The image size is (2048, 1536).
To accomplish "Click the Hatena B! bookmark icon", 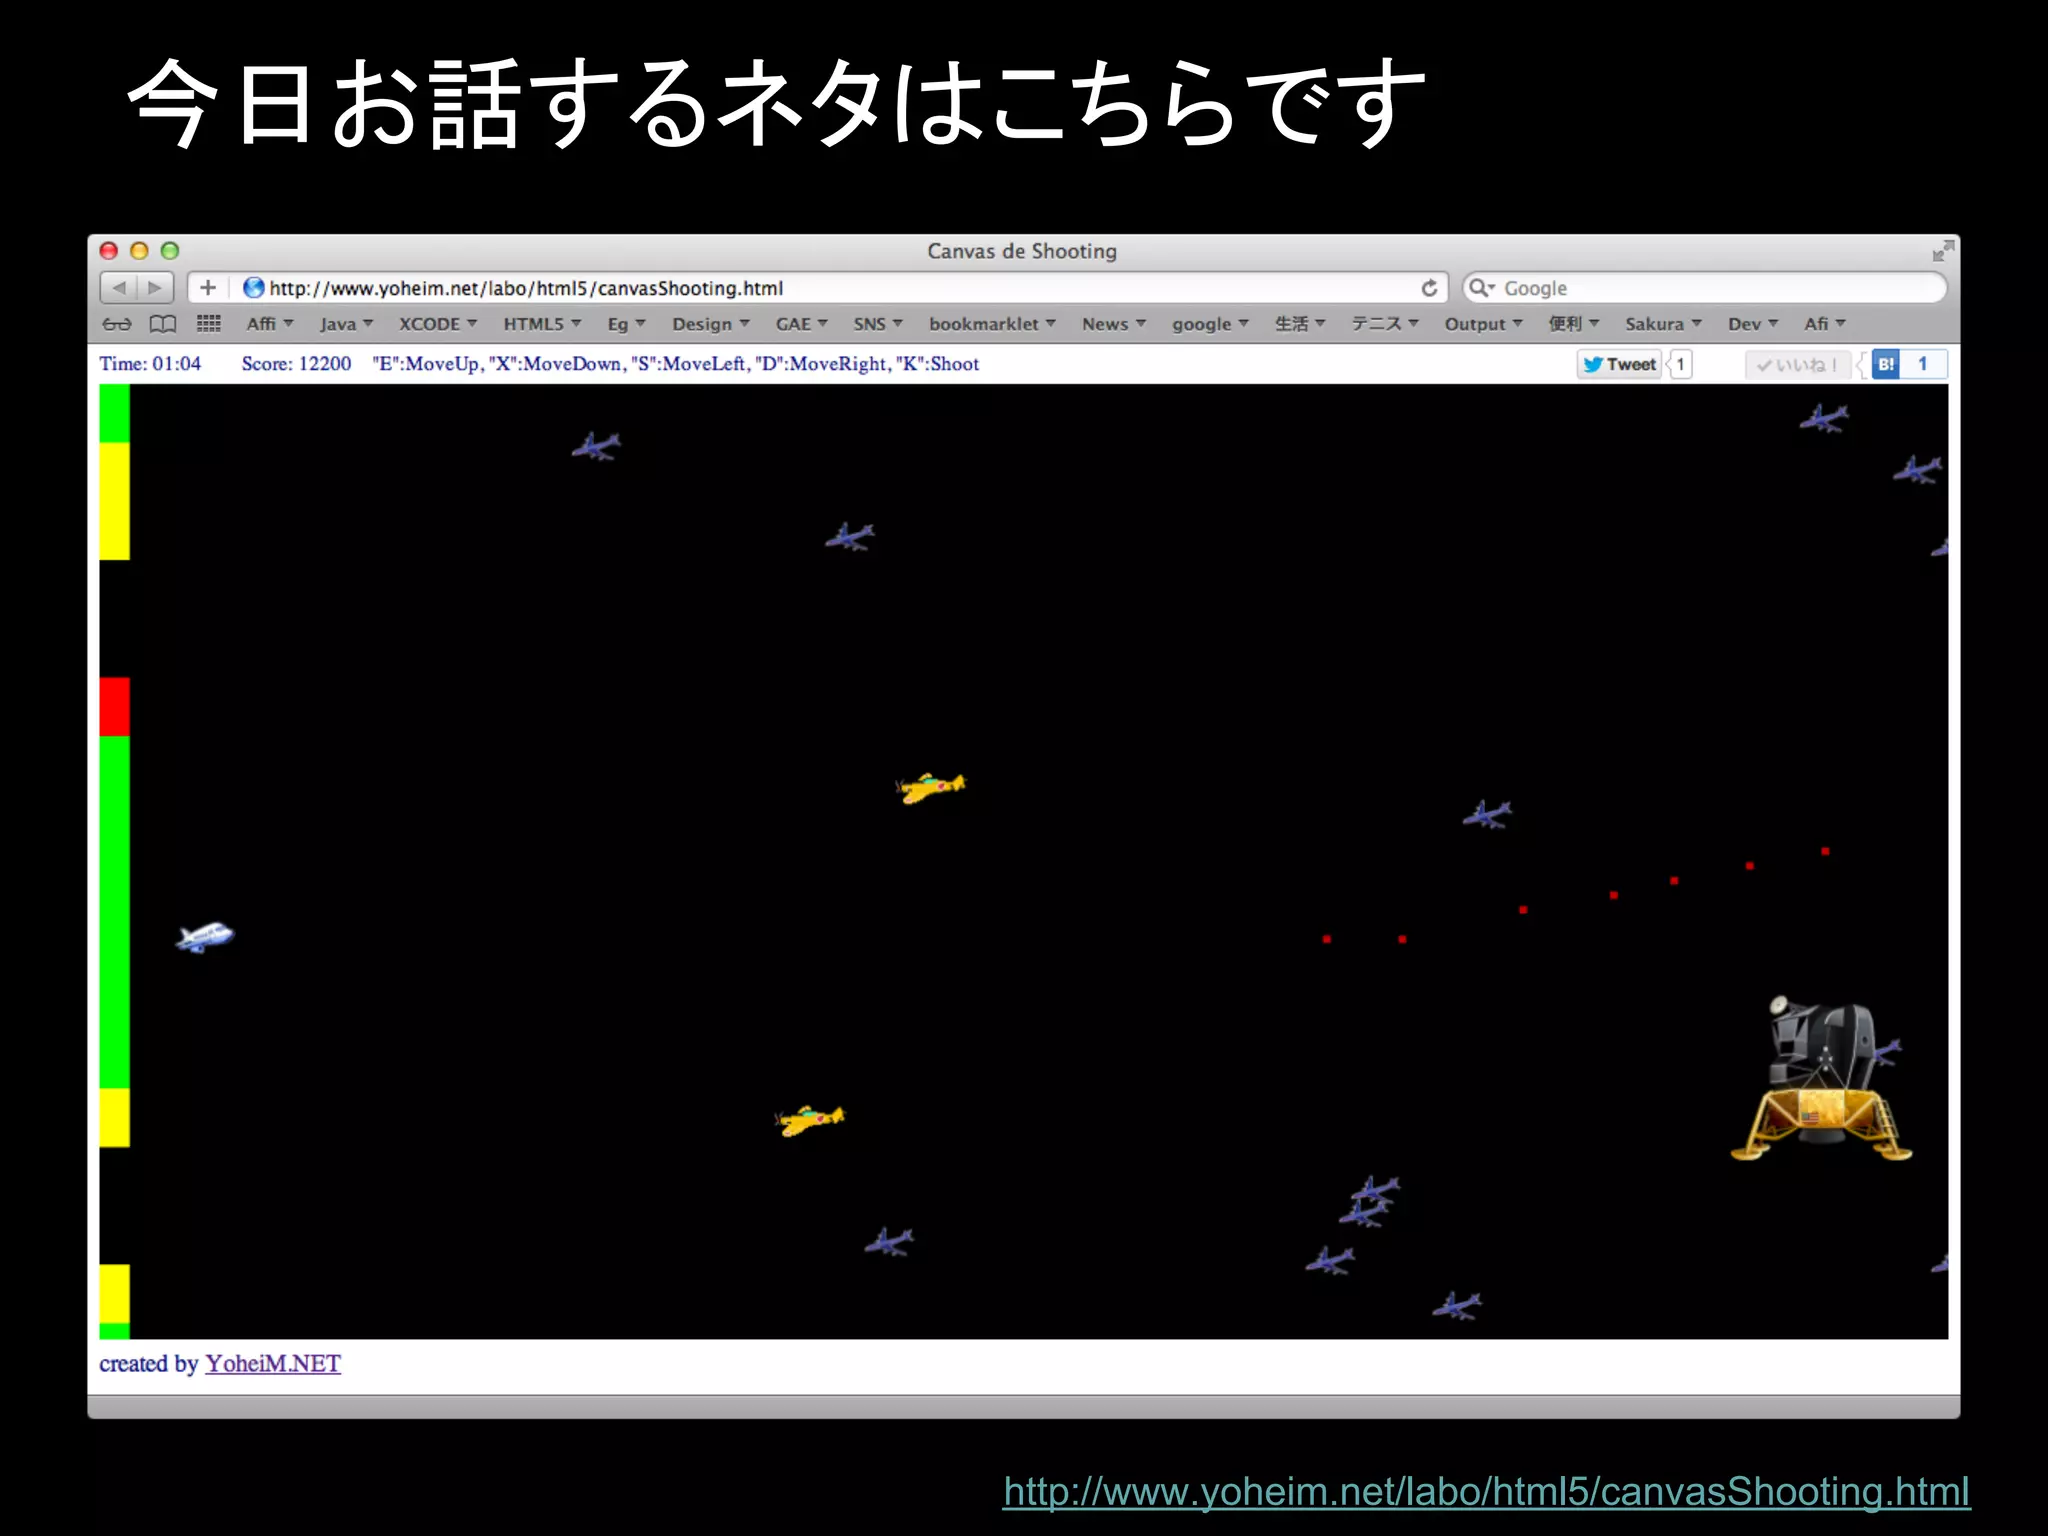I will (x=1886, y=365).
